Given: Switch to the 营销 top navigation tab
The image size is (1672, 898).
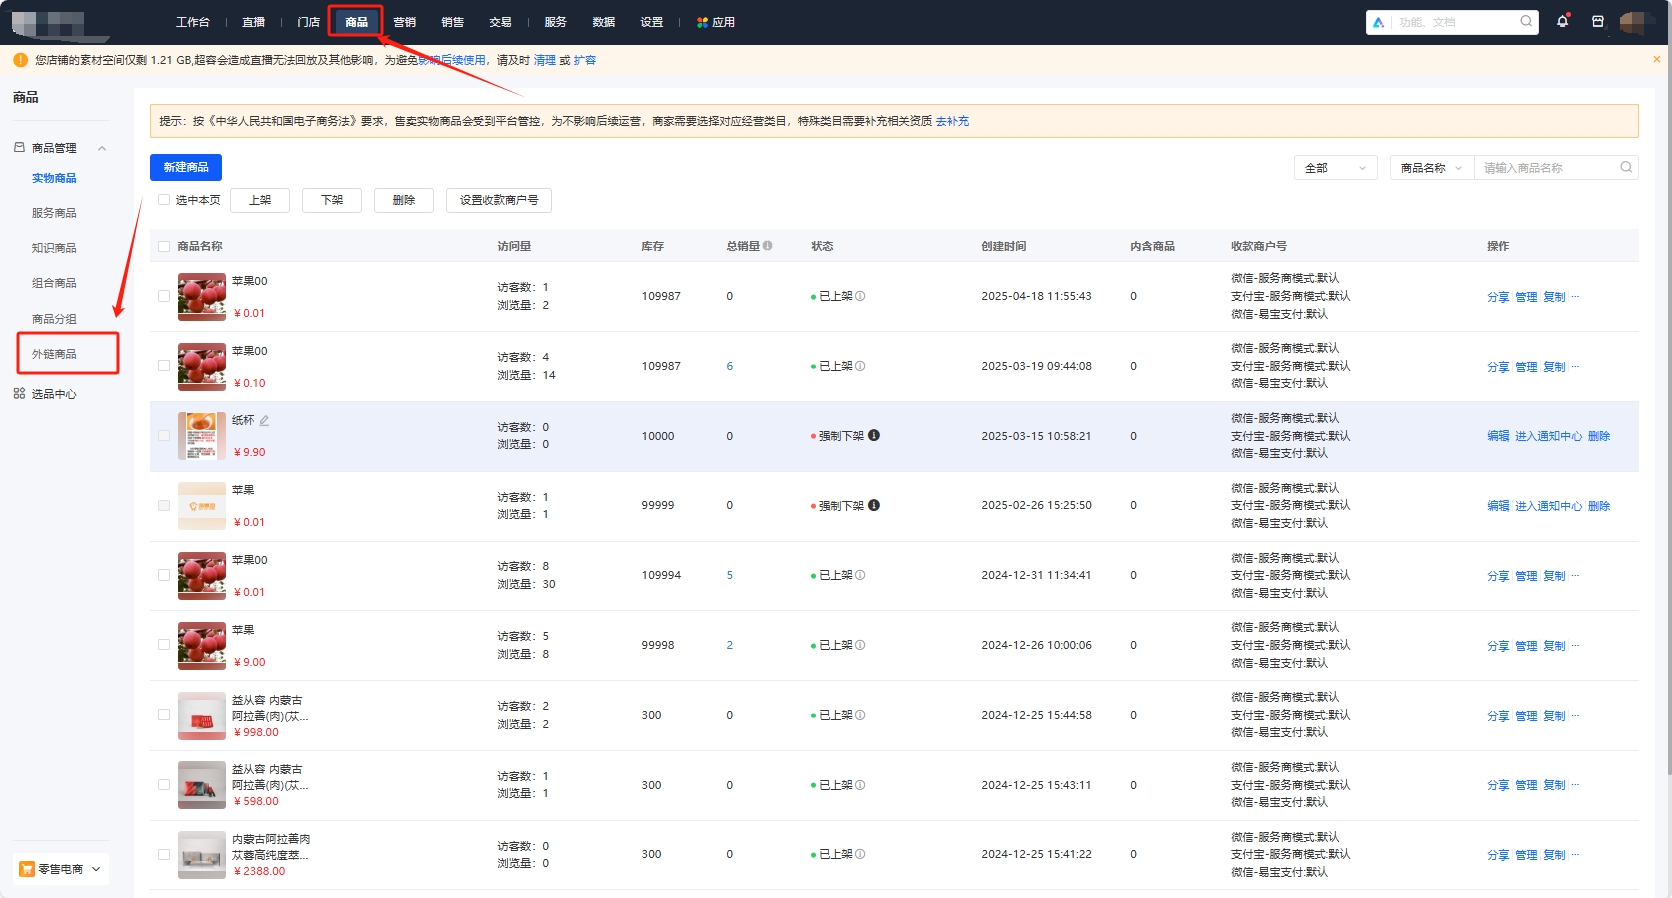Looking at the screenshot, I should [404, 22].
